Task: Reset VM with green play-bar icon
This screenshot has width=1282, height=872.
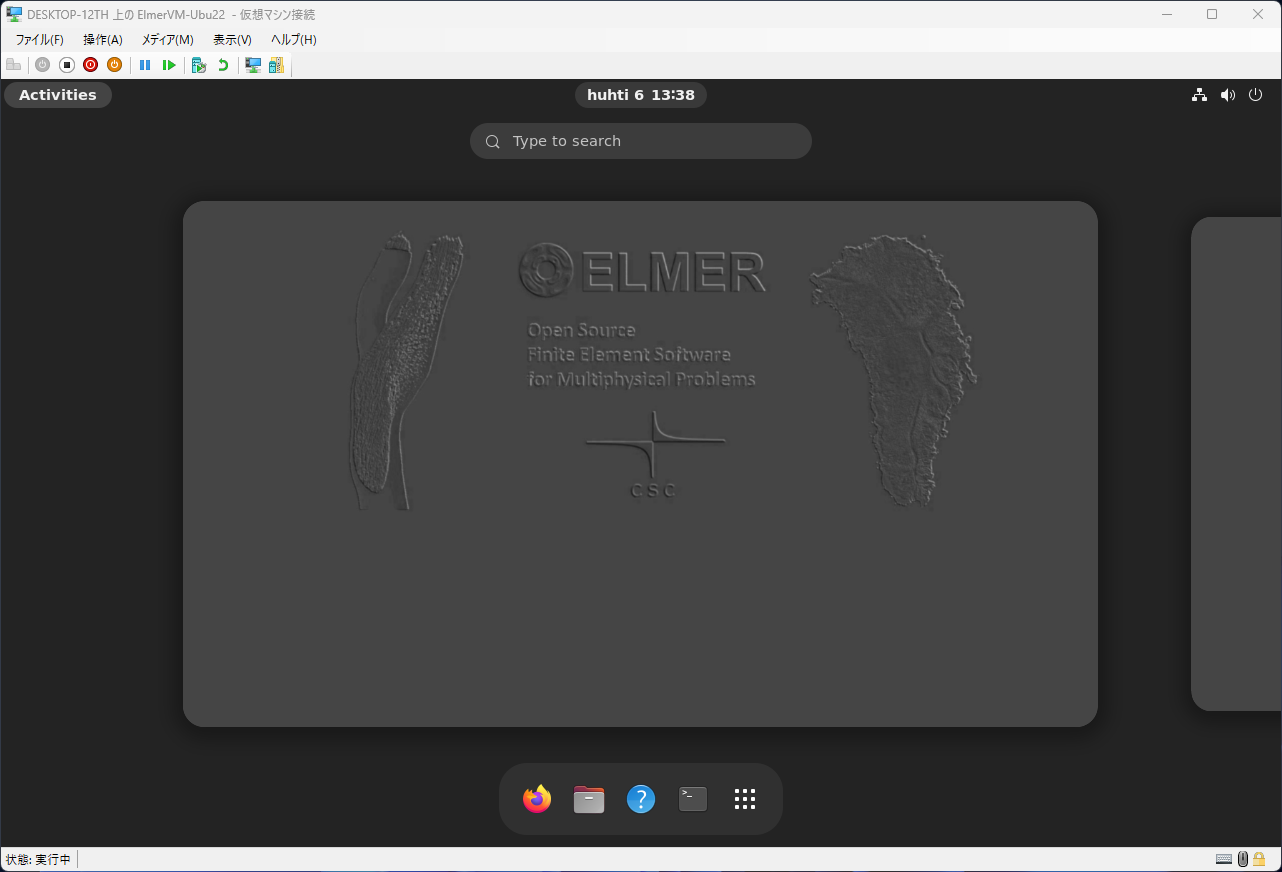Action: click(x=169, y=65)
